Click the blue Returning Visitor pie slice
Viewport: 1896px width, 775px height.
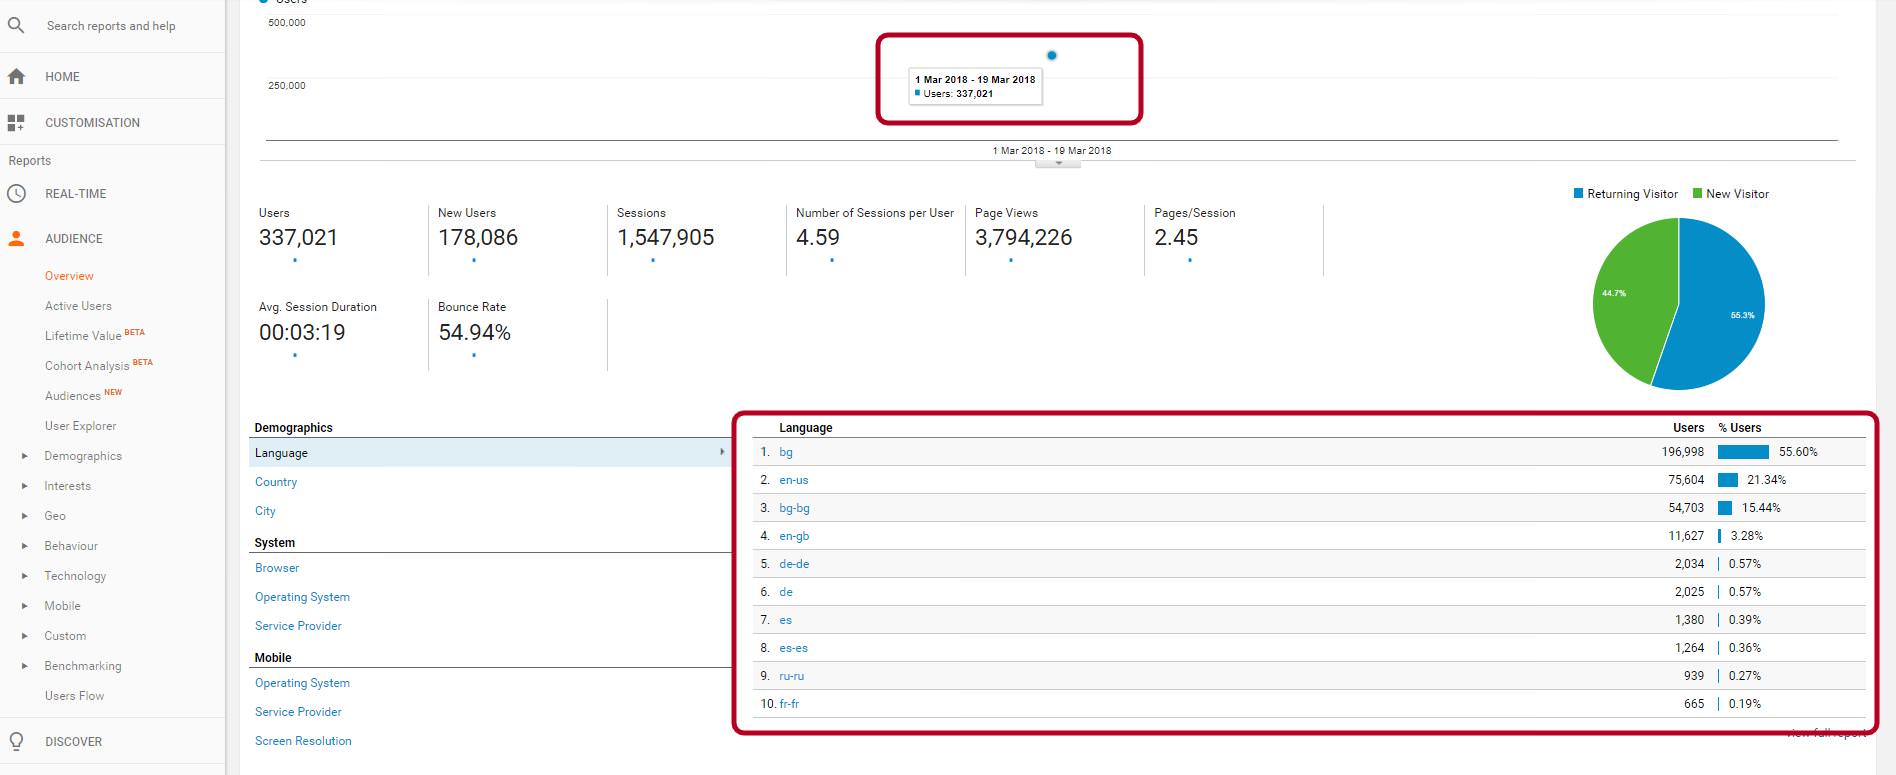click(x=1720, y=310)
